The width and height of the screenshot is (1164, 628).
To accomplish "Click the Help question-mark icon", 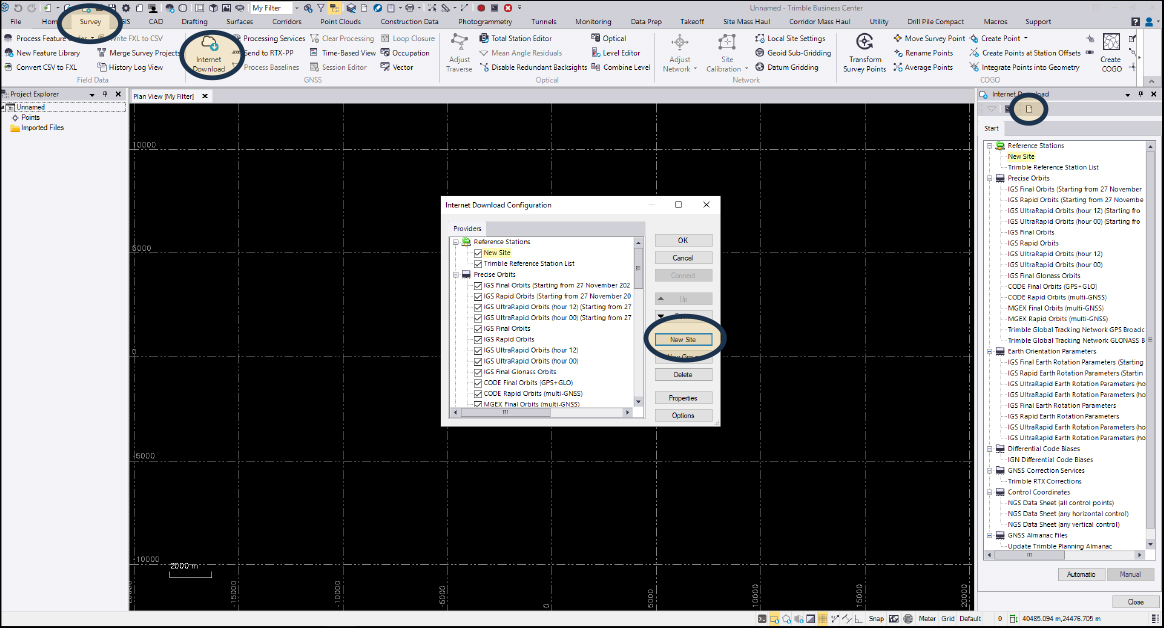I will click(1136, 22).
